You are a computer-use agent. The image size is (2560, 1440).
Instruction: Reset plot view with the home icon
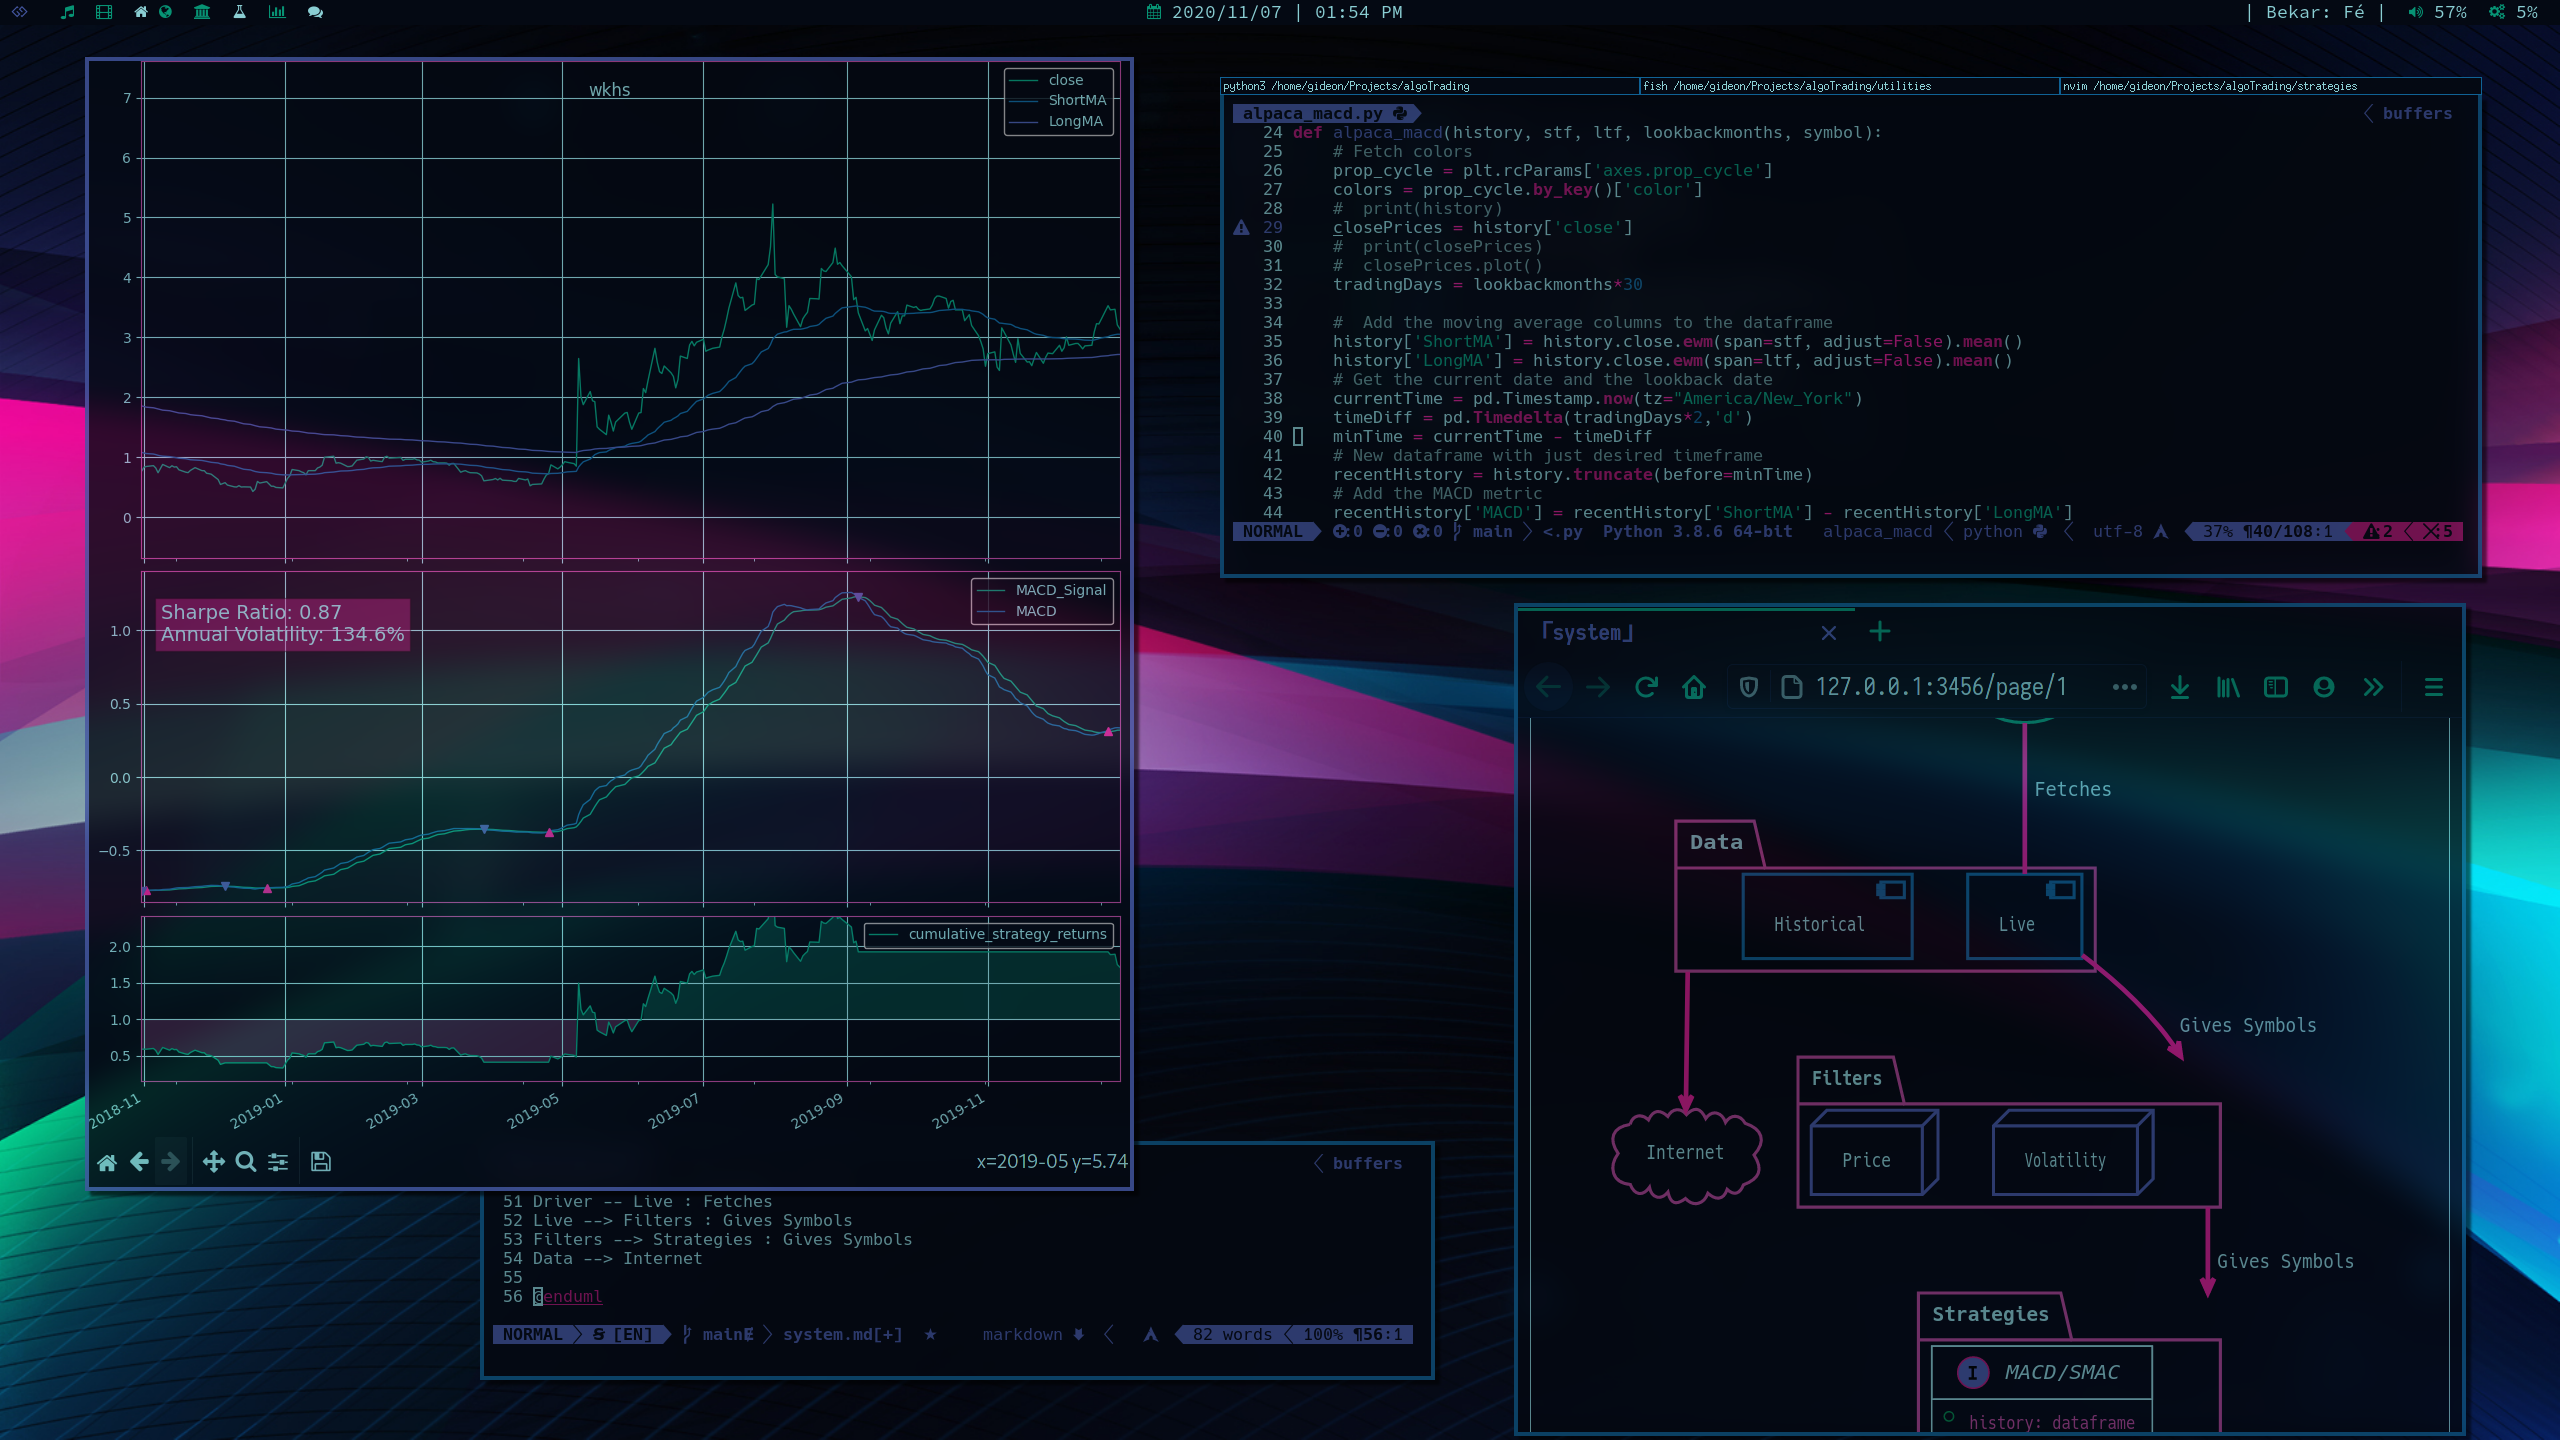(x=107, y=1162)
